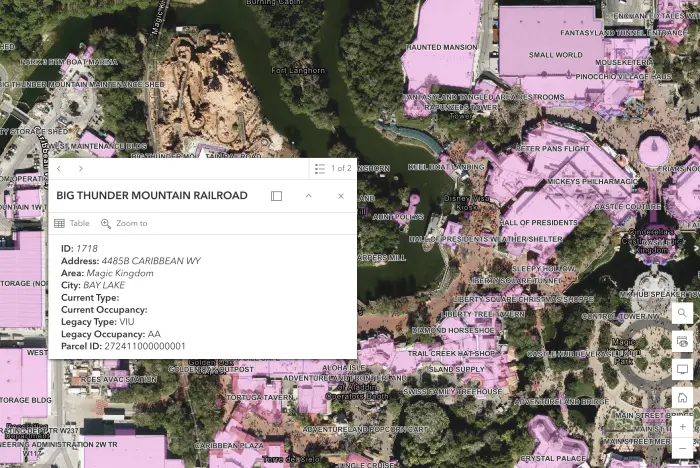Click 'Zoom to' in the popup
The height and width of the screenshot is (468, 700).
(124, 223)
